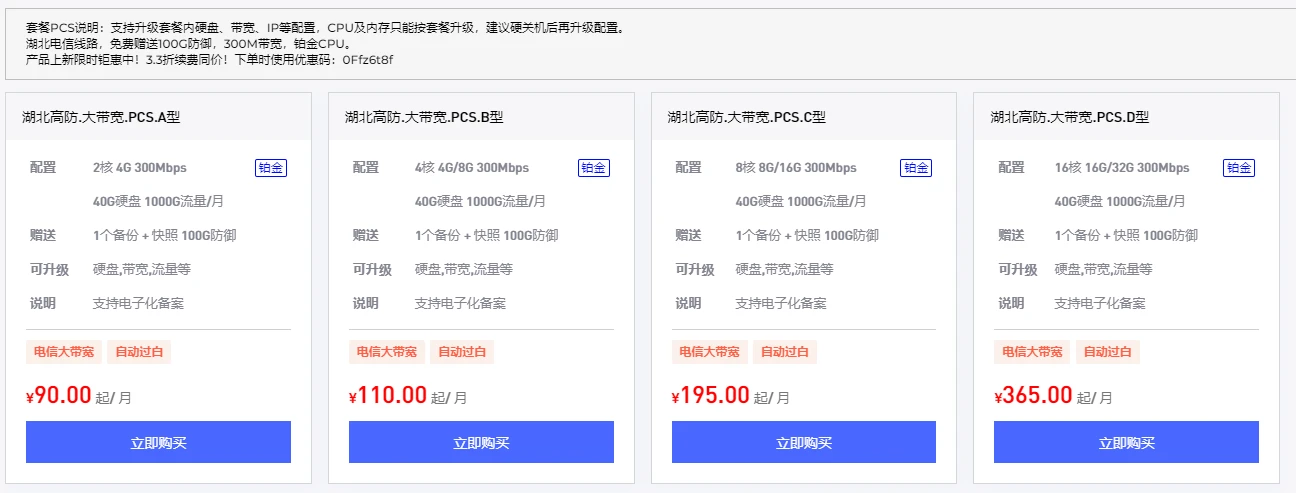Click the 铂金 badge on the D型 card

tap(1239, 168)
